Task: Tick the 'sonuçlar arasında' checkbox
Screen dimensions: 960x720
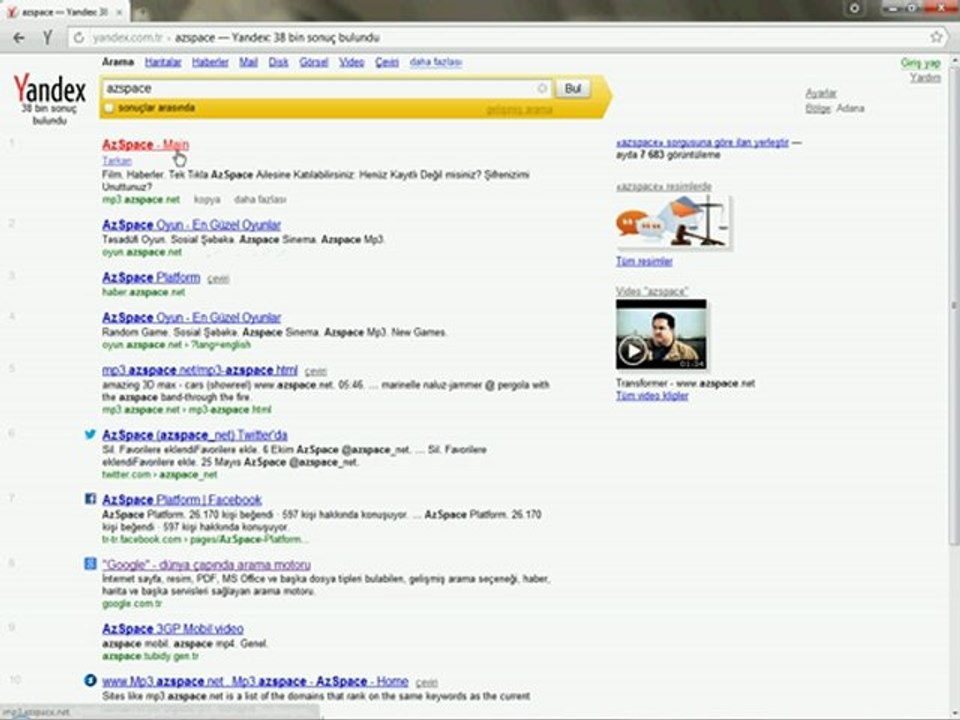Action: coord(108,108)
